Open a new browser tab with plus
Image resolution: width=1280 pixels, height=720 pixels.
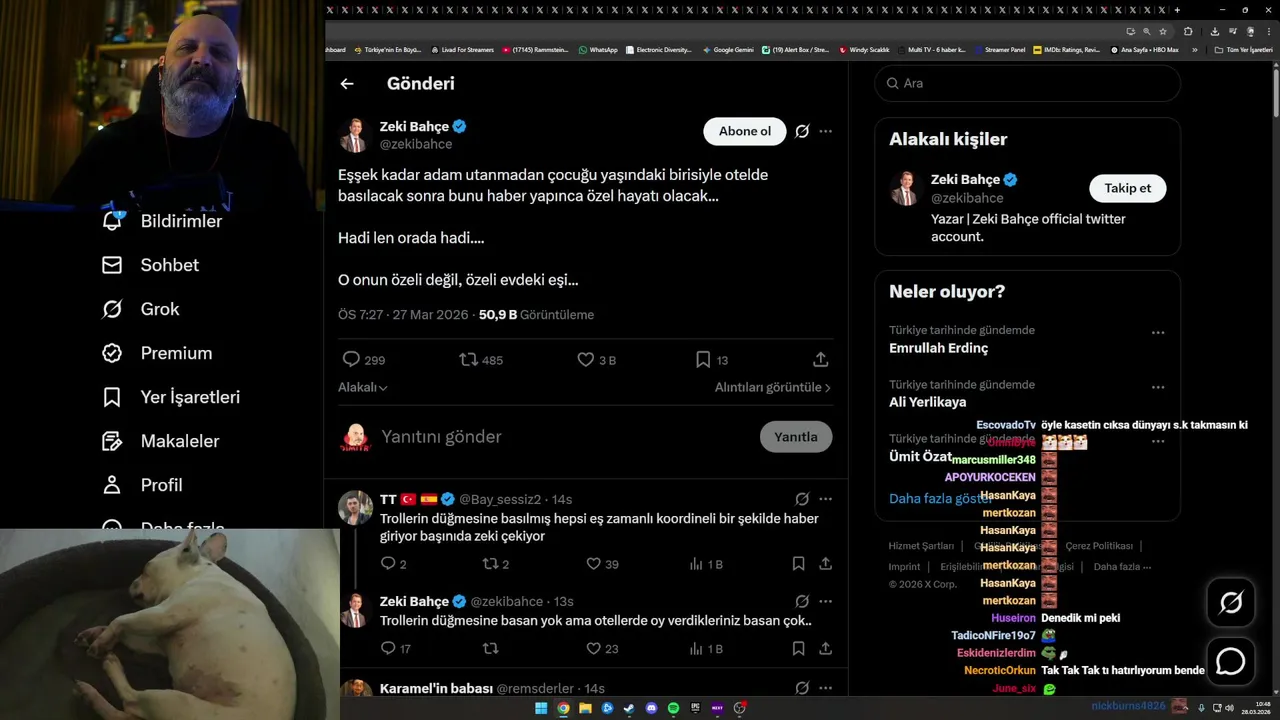click(1177, 10)
